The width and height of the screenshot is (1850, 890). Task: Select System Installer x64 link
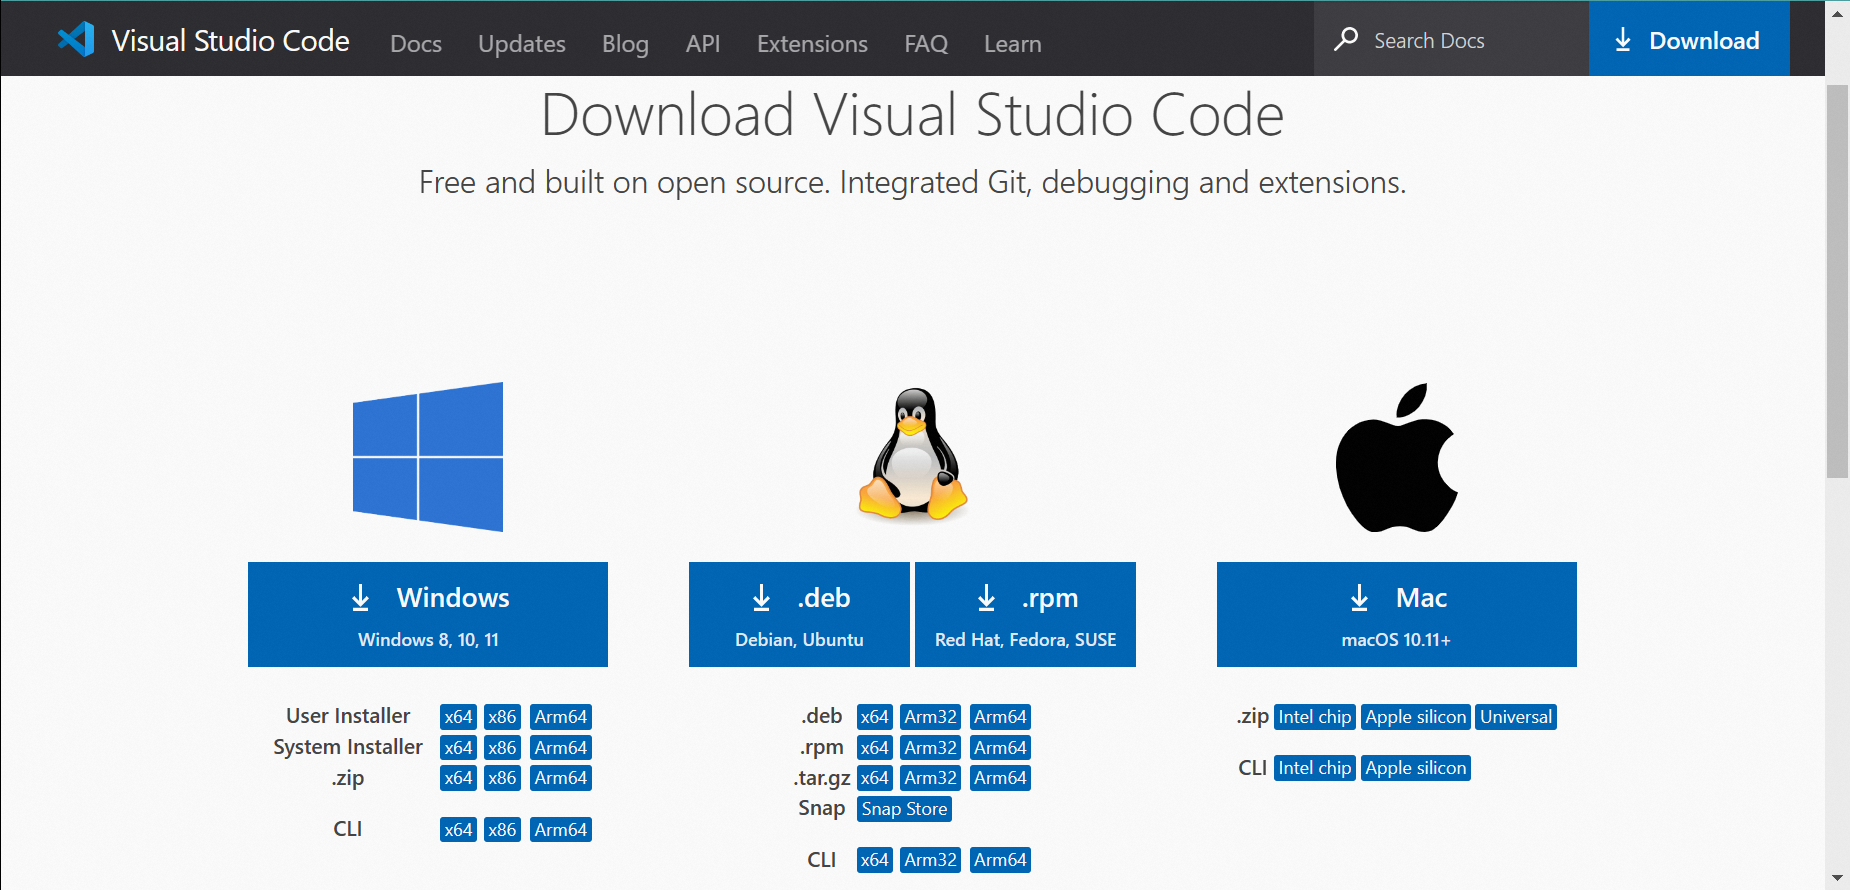(458, 748)
